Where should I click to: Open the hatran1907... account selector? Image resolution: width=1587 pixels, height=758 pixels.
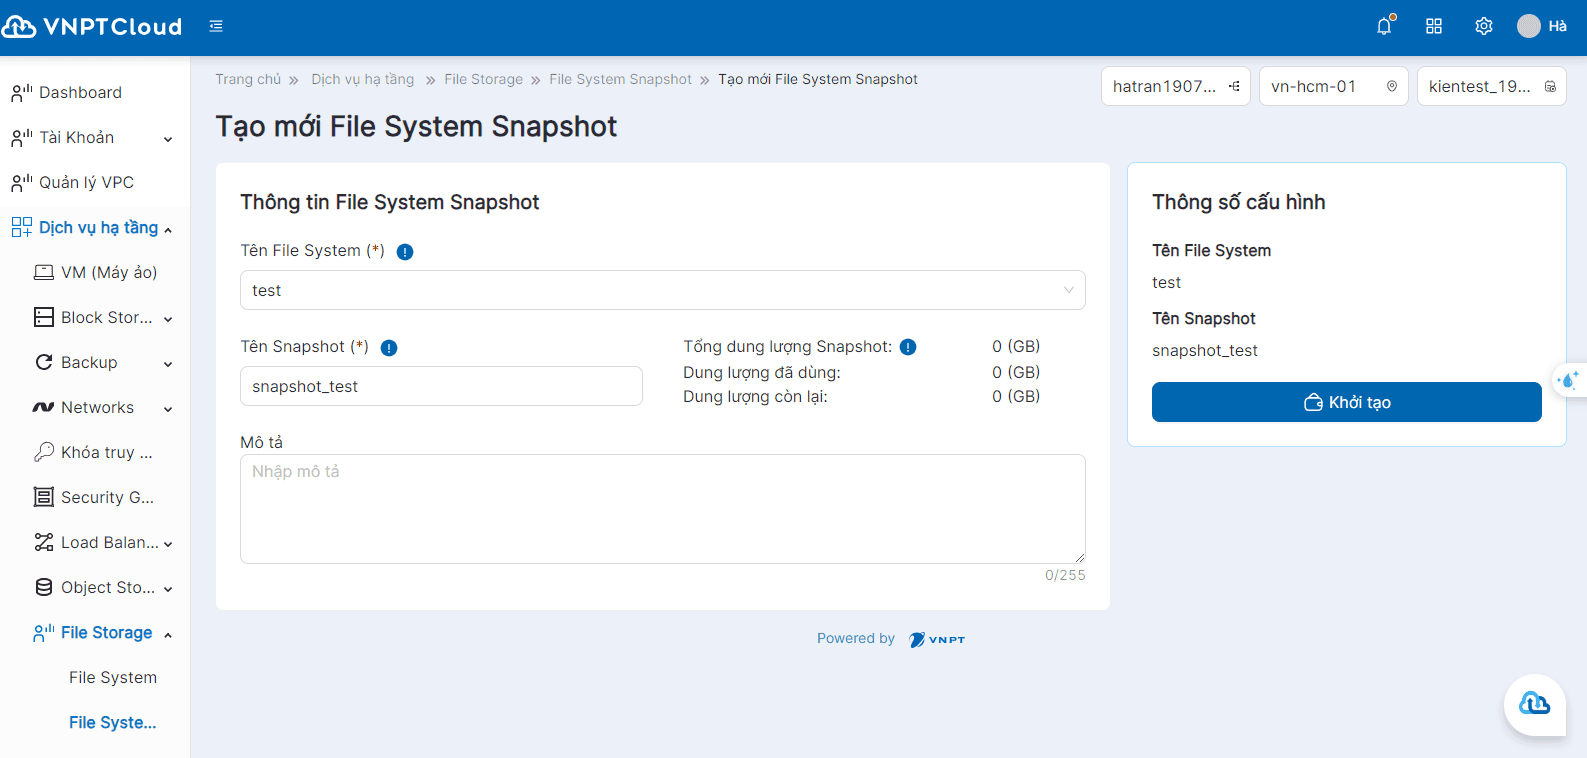point(1176,86)
